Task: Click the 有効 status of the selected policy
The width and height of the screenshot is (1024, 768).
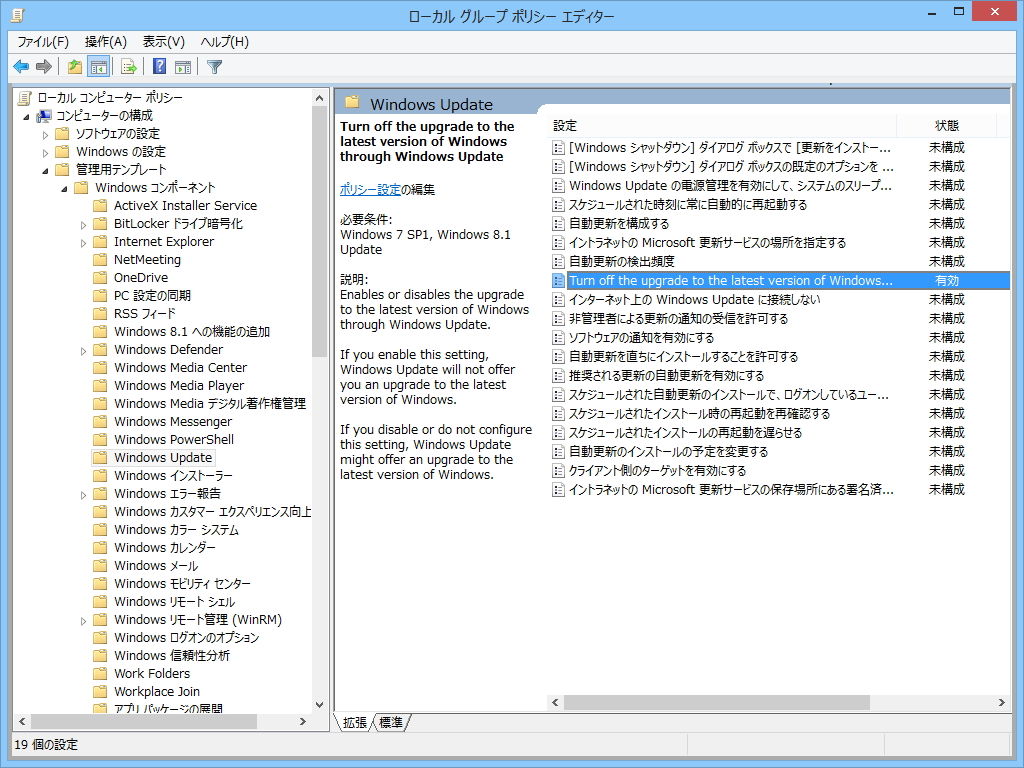Action: point(947,281)
